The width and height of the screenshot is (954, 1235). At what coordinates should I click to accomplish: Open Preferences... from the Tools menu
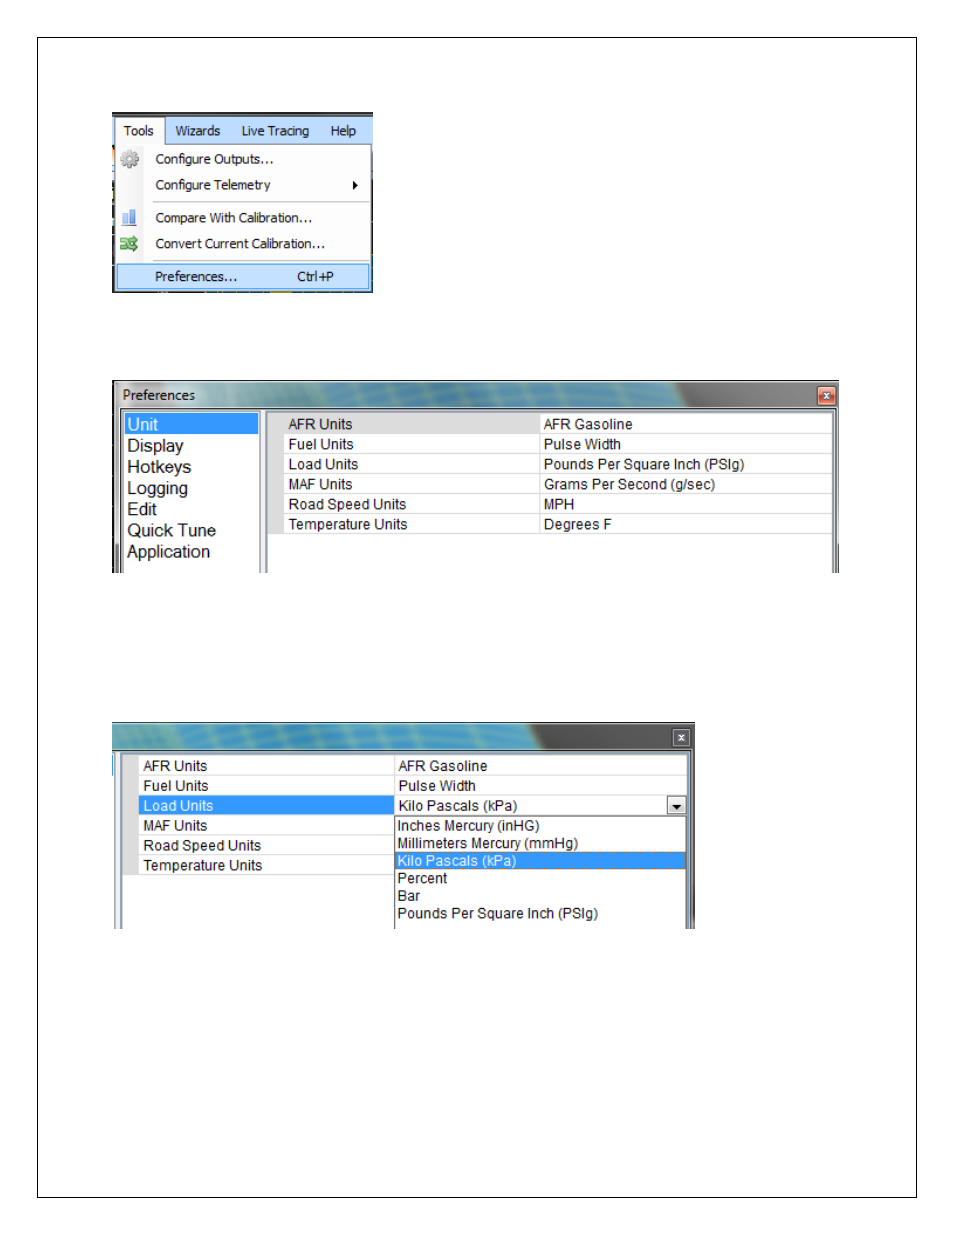(243, 276)
